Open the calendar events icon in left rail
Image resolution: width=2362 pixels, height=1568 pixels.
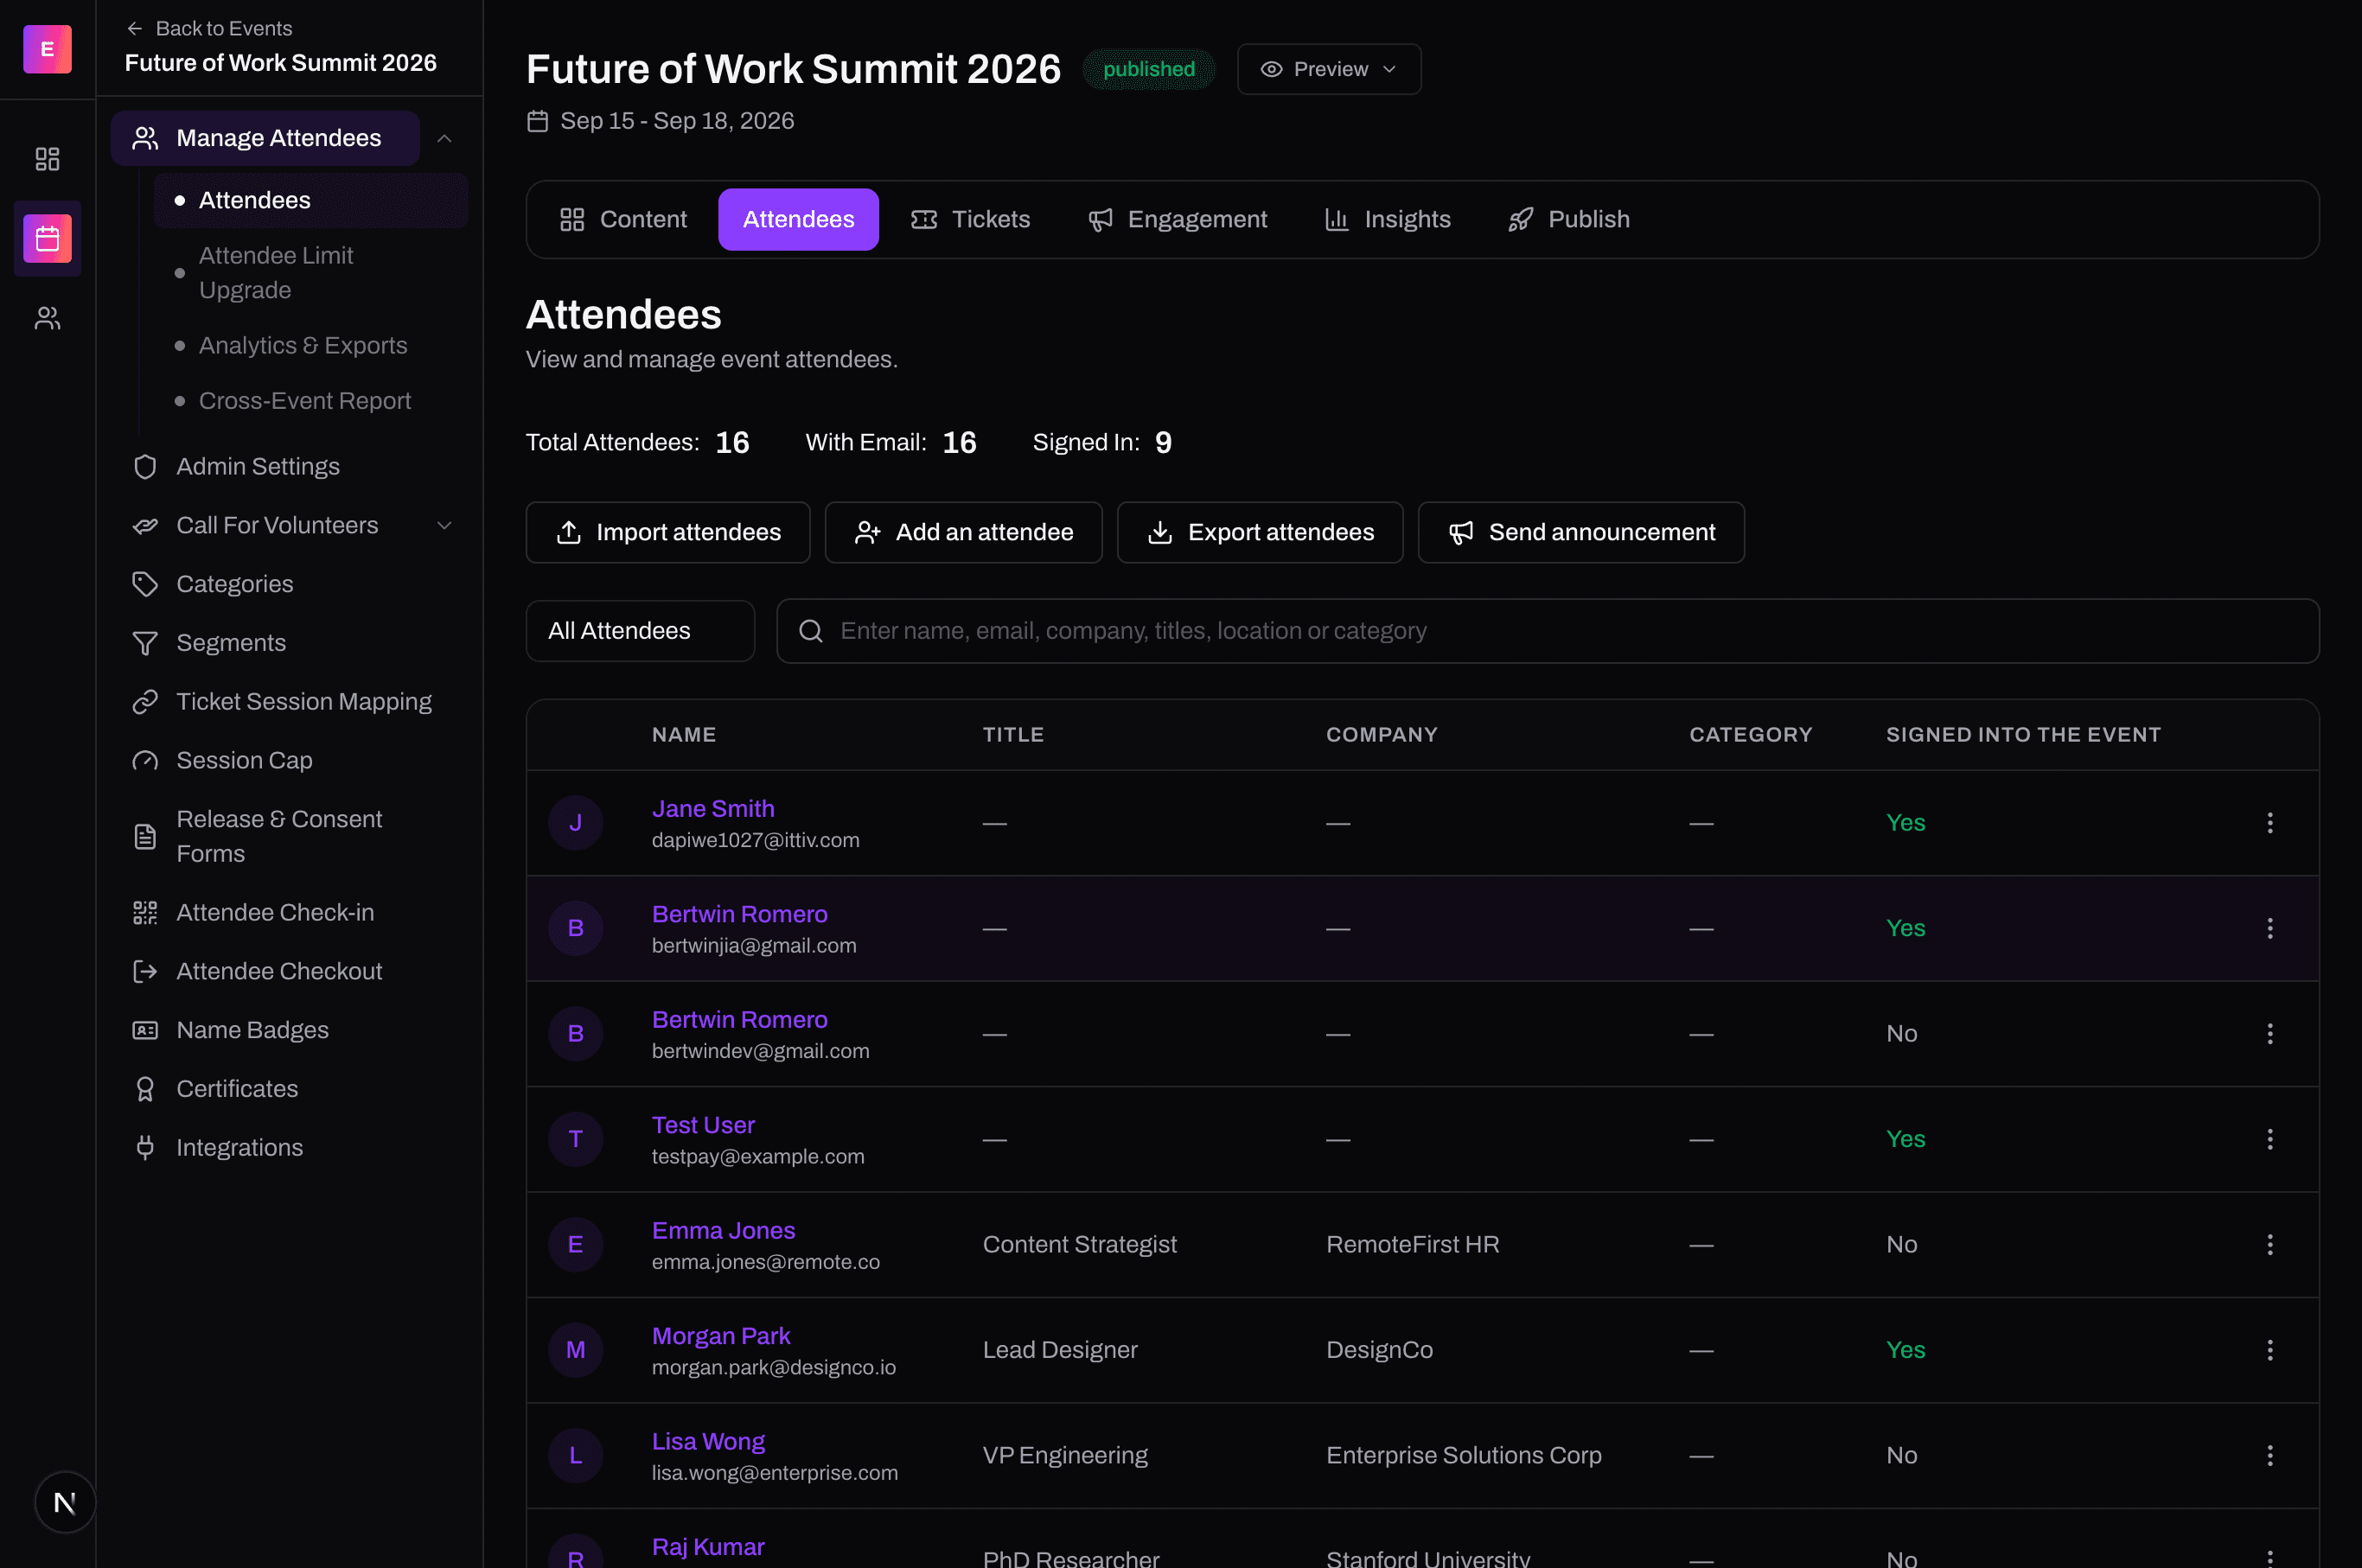point(47,239)
